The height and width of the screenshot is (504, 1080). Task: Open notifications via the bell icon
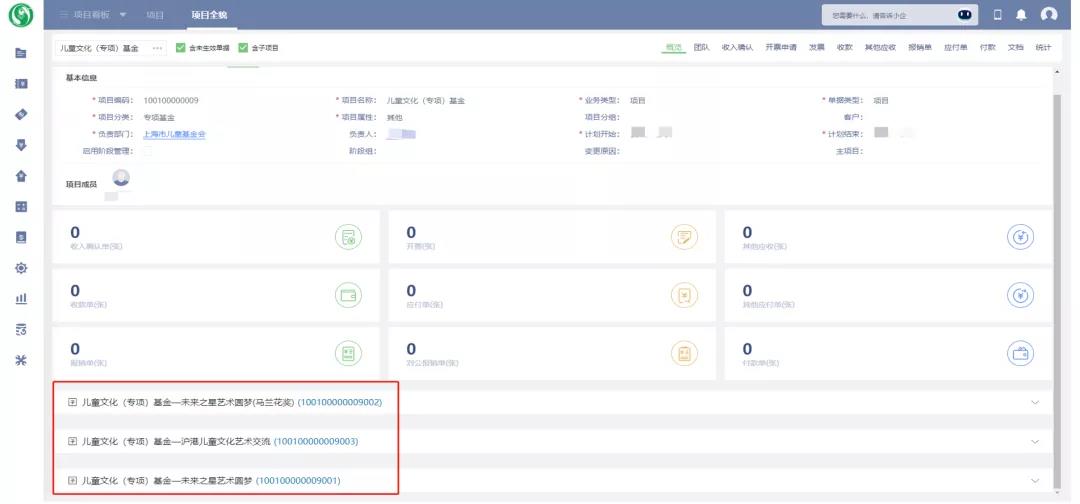[1021, 15]
